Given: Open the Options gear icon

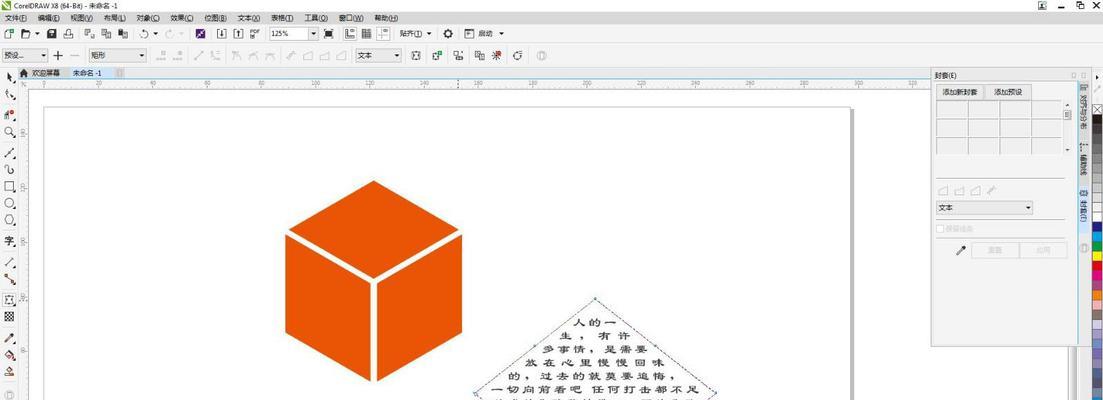Looking at the screenshot, I should click(x=448, y=33).
